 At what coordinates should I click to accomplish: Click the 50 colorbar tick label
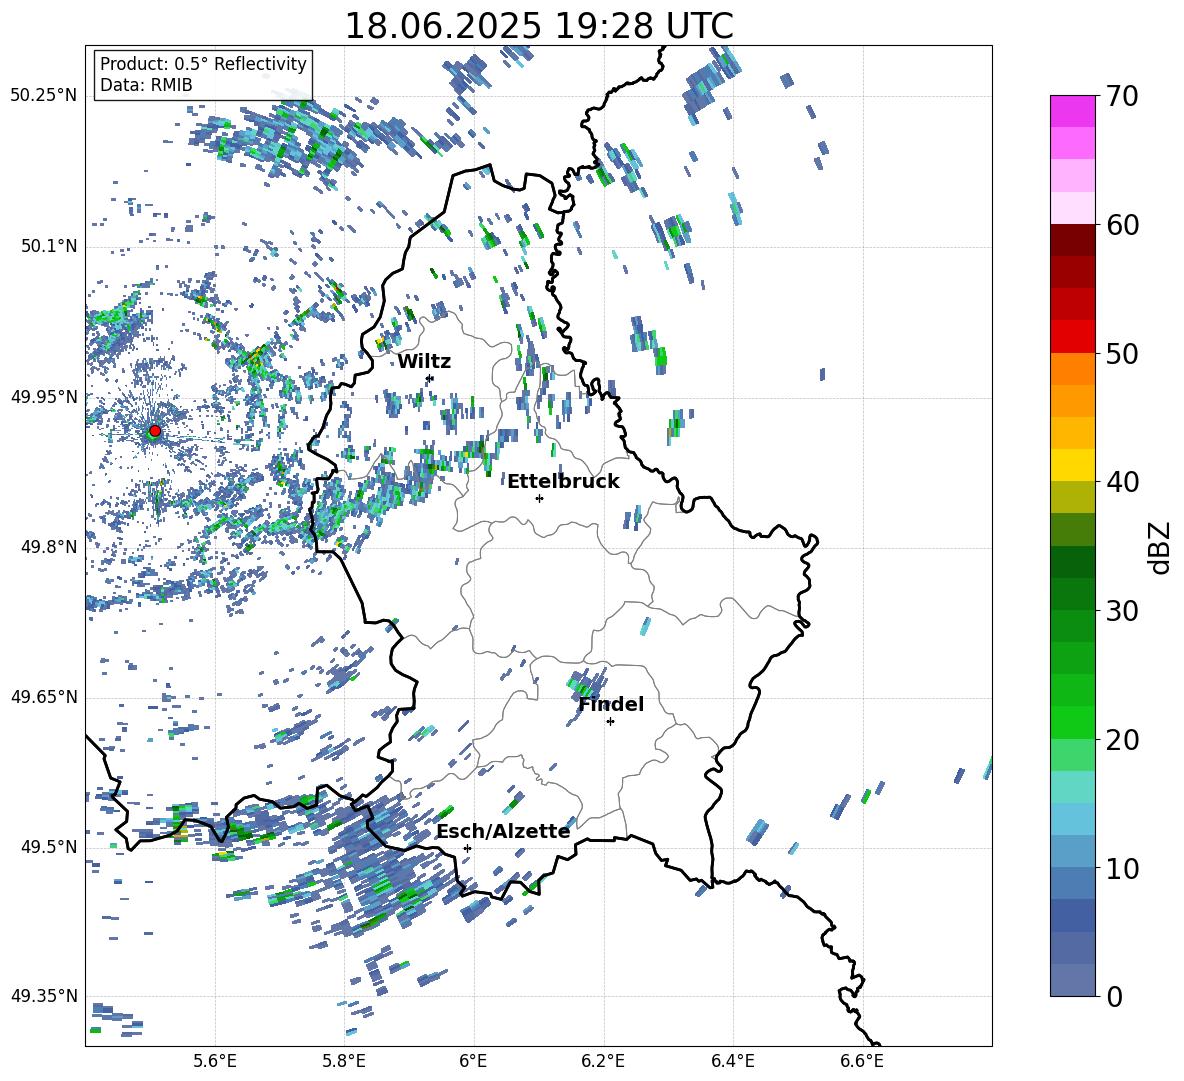[1122, 354]
